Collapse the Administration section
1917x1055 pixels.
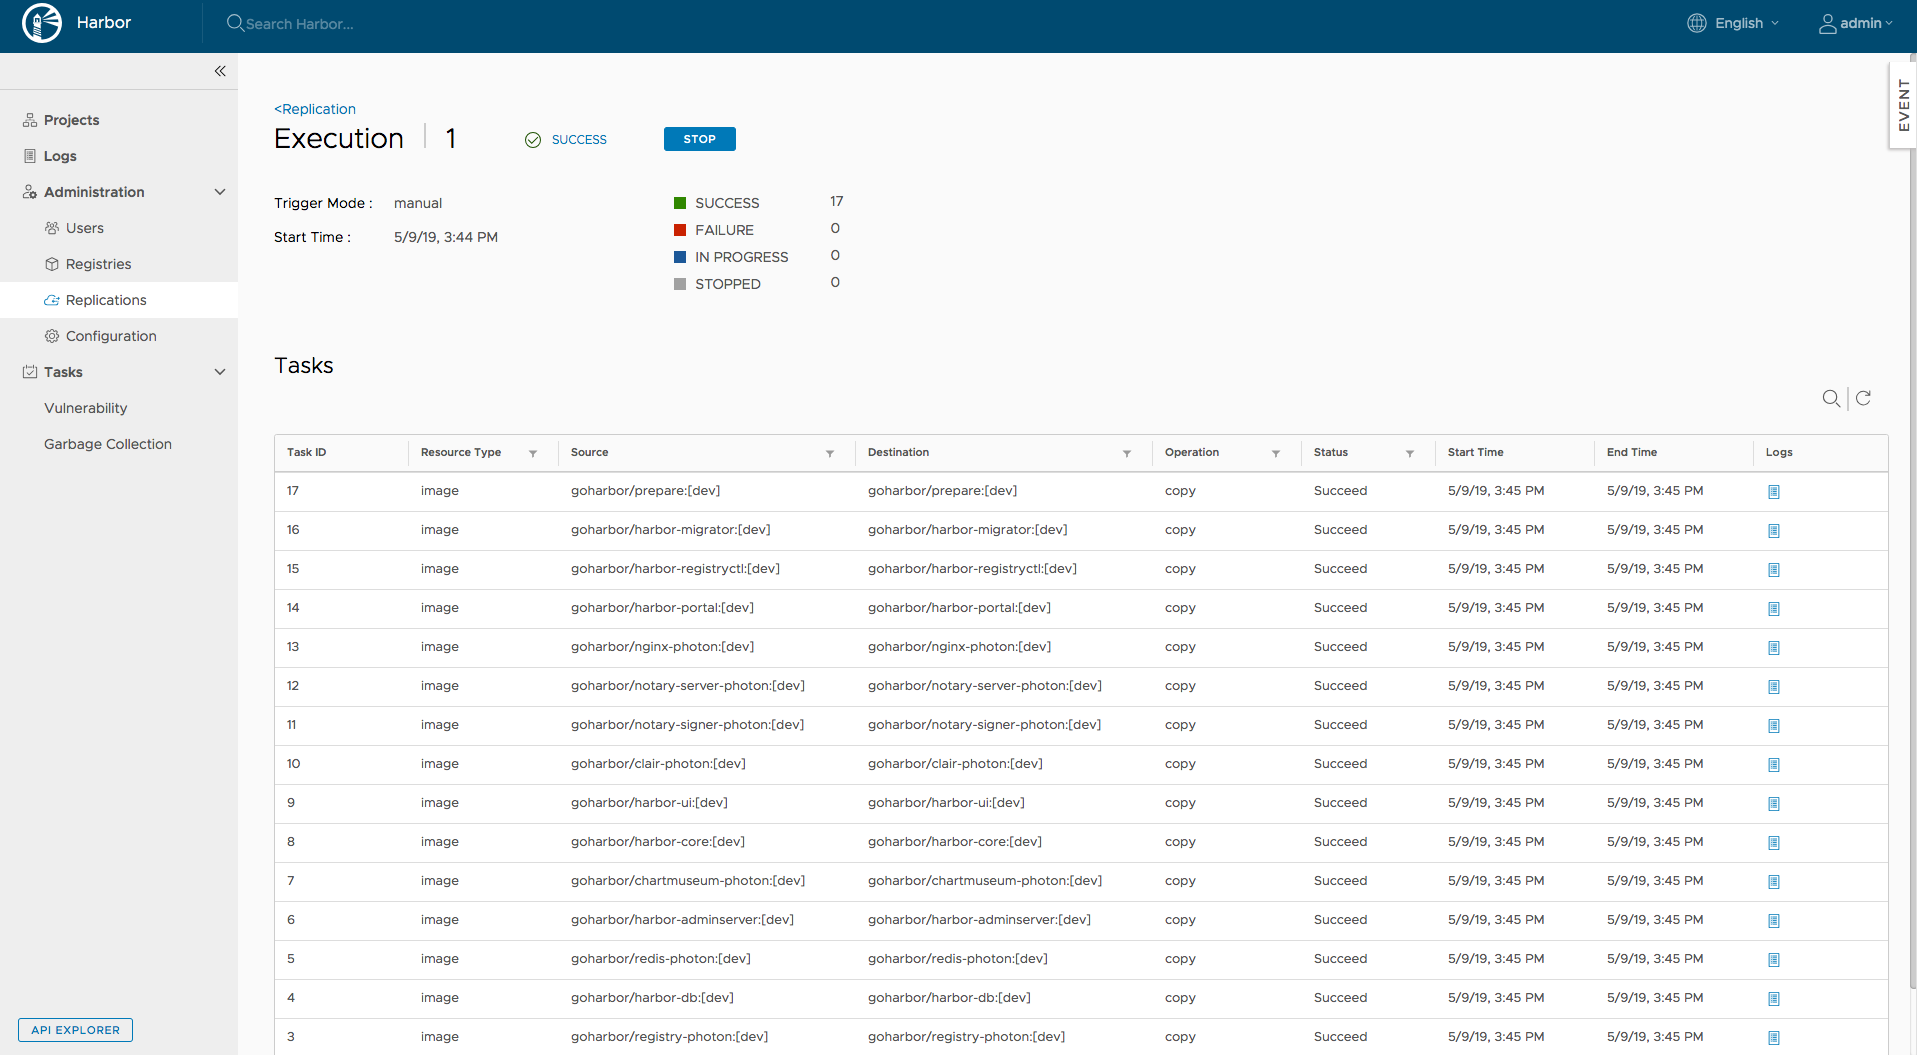click(x=219, y=191)
